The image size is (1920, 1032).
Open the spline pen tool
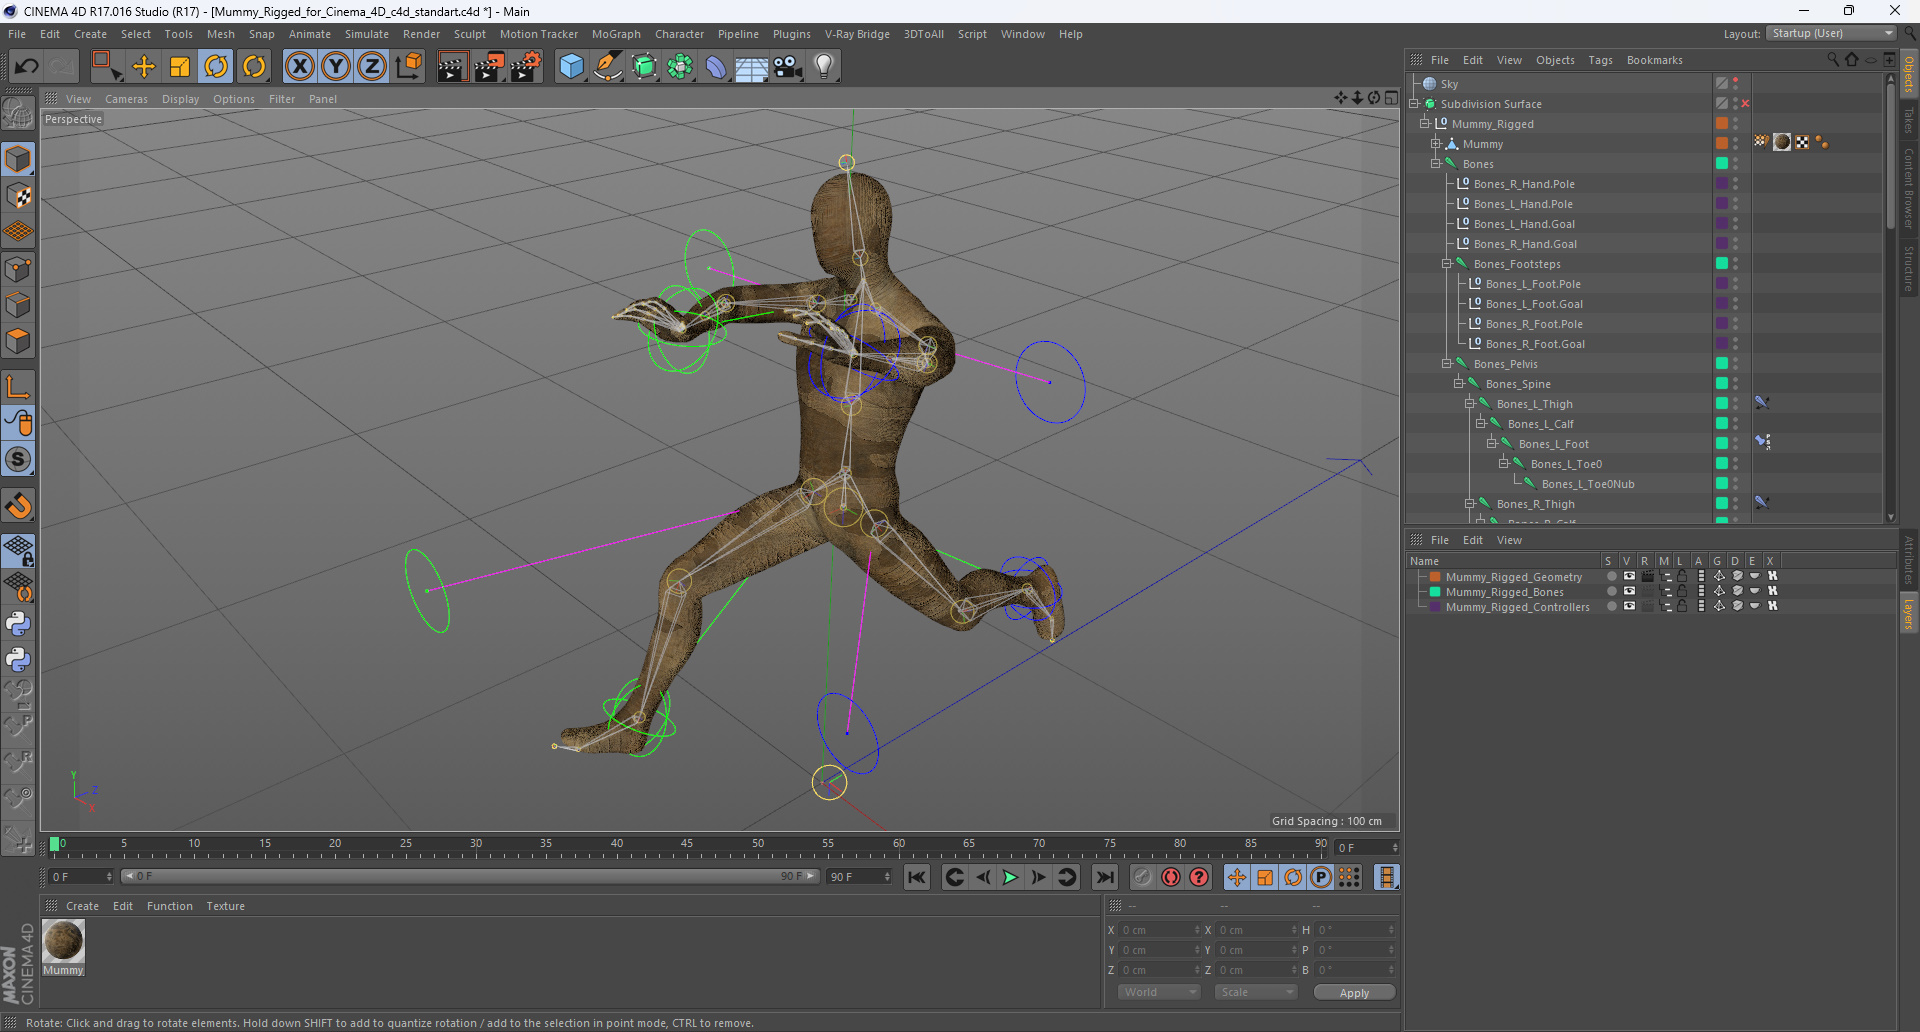[x=607, y=66]
